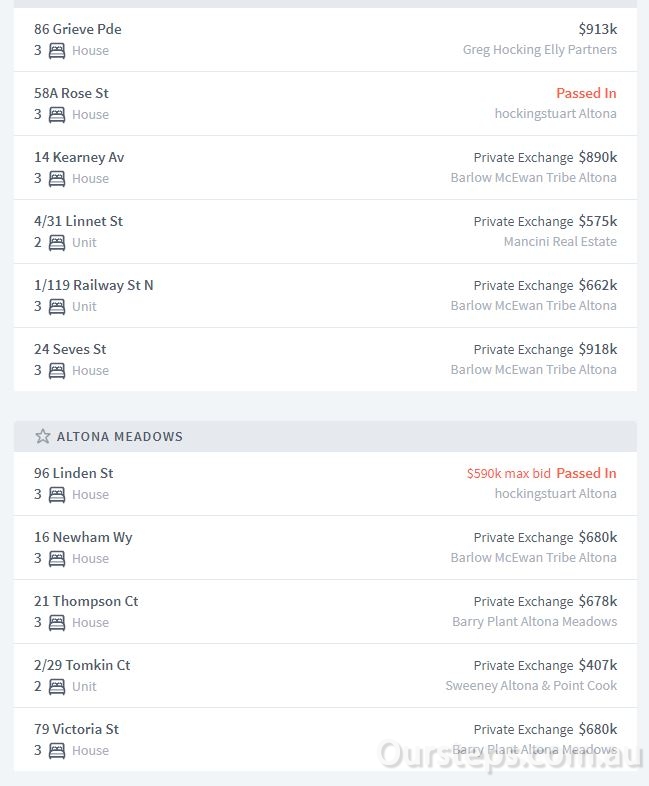Click bed icon for 2/29 Tomkin Ct

57,686
